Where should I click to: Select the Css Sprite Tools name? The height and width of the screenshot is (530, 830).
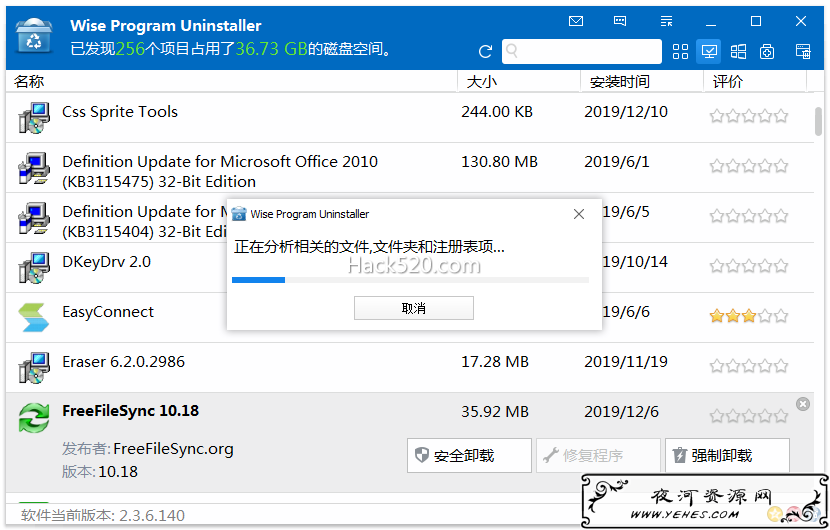pos(120,112)
